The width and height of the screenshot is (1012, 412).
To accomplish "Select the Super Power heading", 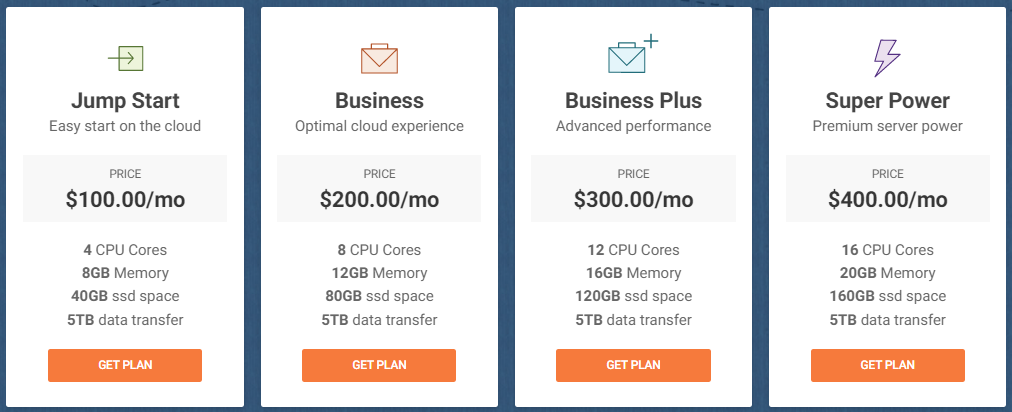I will click(x=887, y=101).
